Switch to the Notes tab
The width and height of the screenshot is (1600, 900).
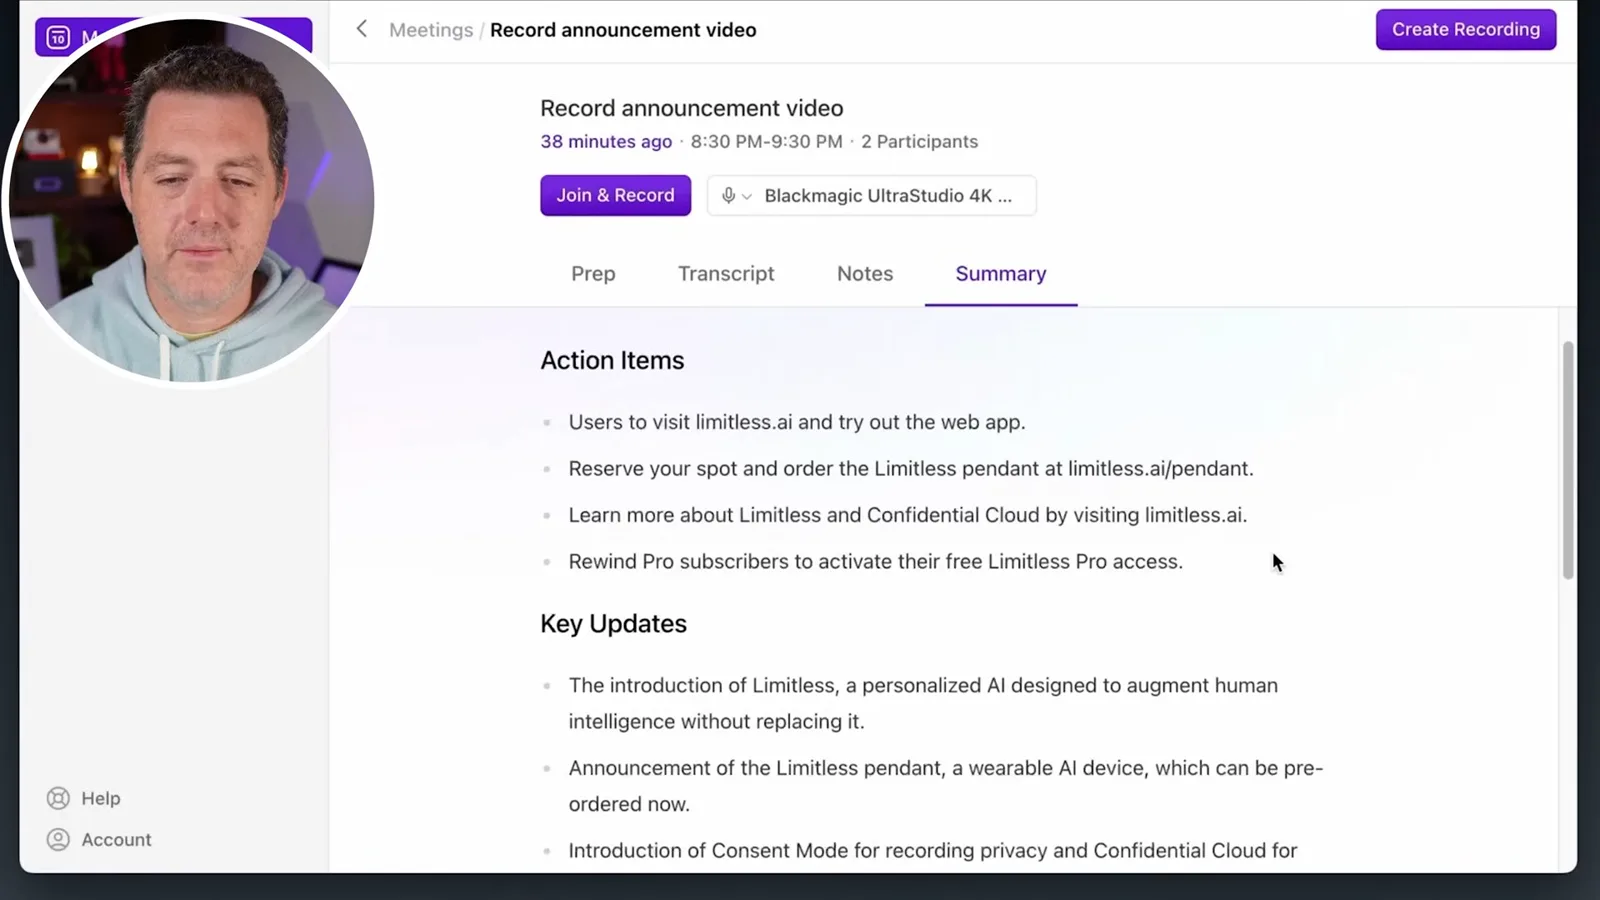865,273
